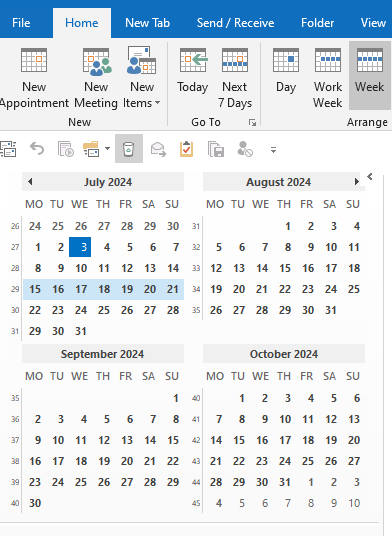Image resolution: width=392 pixels, height=536 pixels.
Task: Click Send/Receive All Folders quick icon
Action: (8, 149)
